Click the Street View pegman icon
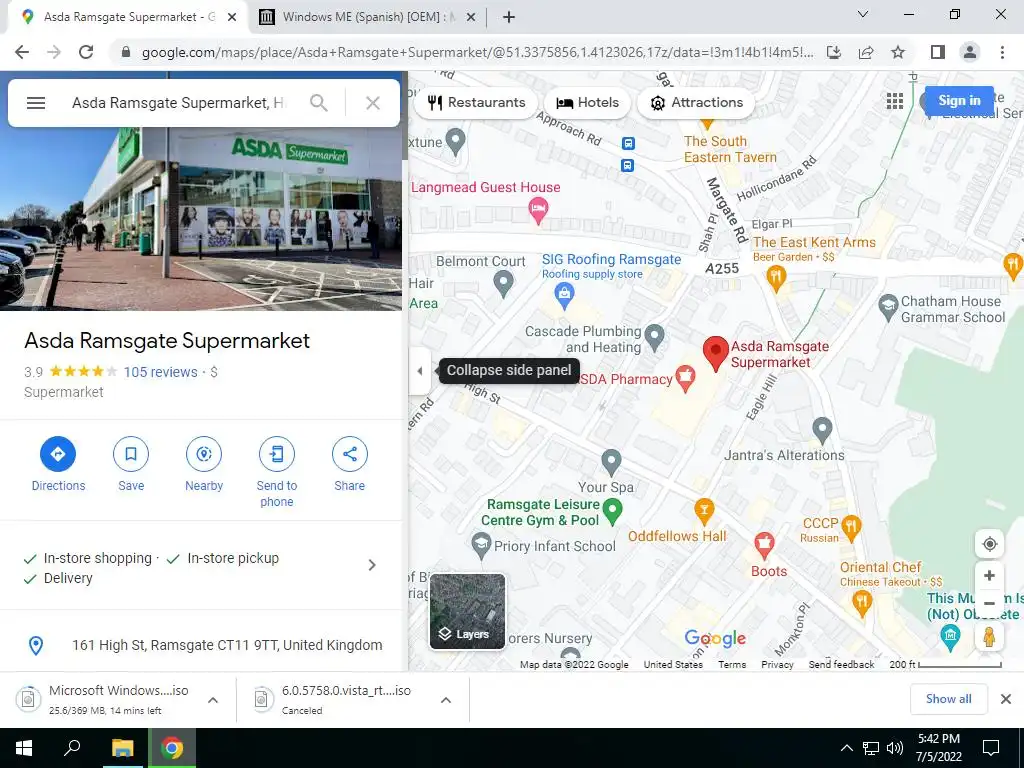 [989, 636]
